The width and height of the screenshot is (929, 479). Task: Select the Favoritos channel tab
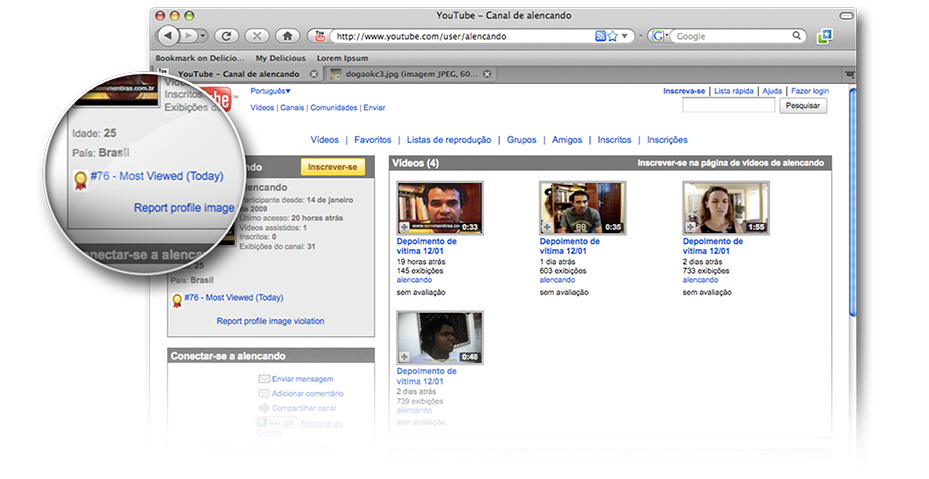(373, 140)
